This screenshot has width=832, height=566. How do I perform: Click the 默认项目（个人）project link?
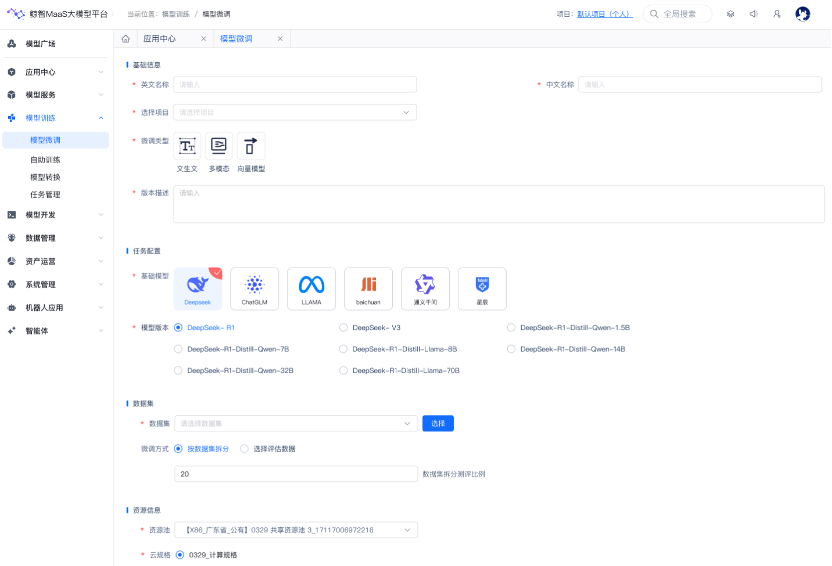point(605,14)
